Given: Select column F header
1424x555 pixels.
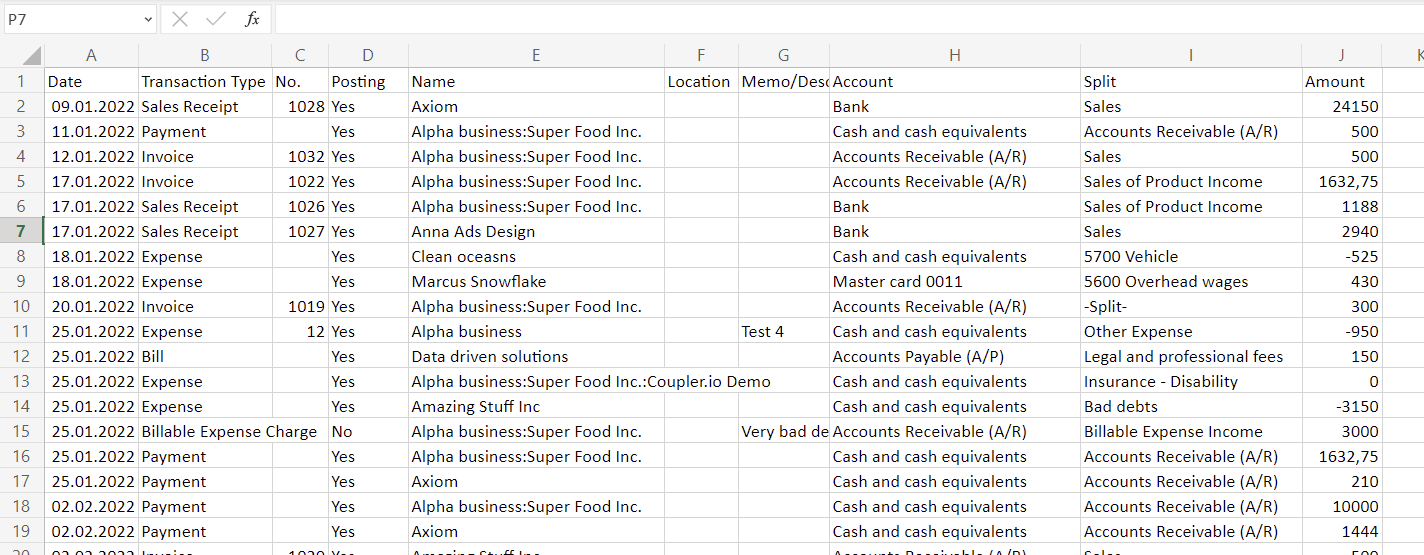Looking at the screenshot, I should (701, 56).
